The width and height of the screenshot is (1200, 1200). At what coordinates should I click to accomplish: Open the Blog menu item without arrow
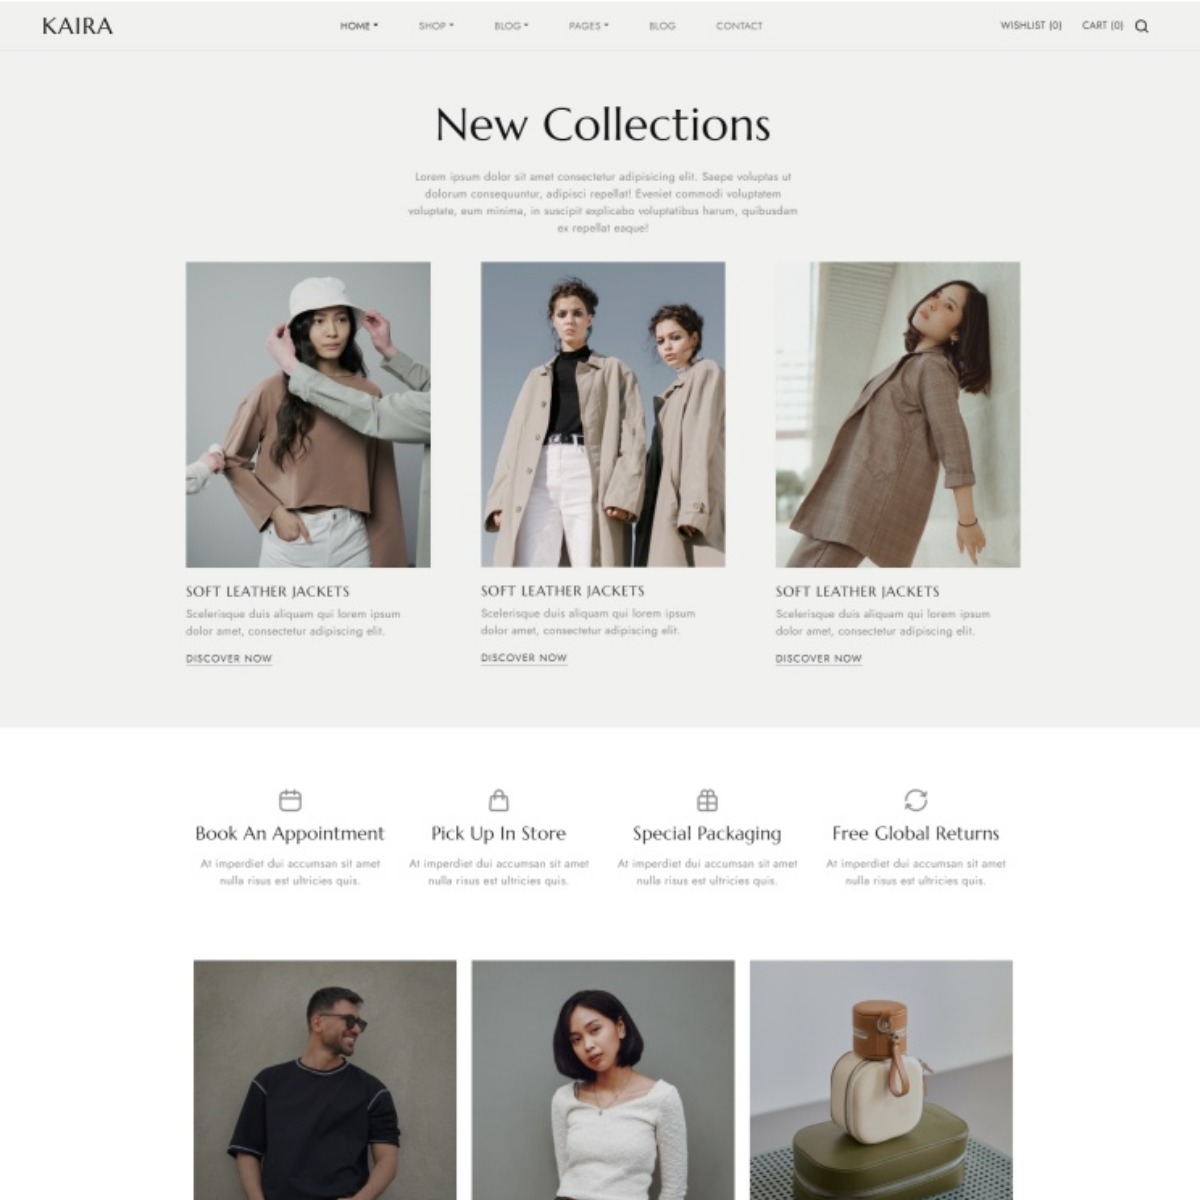(x=662, y=26)
